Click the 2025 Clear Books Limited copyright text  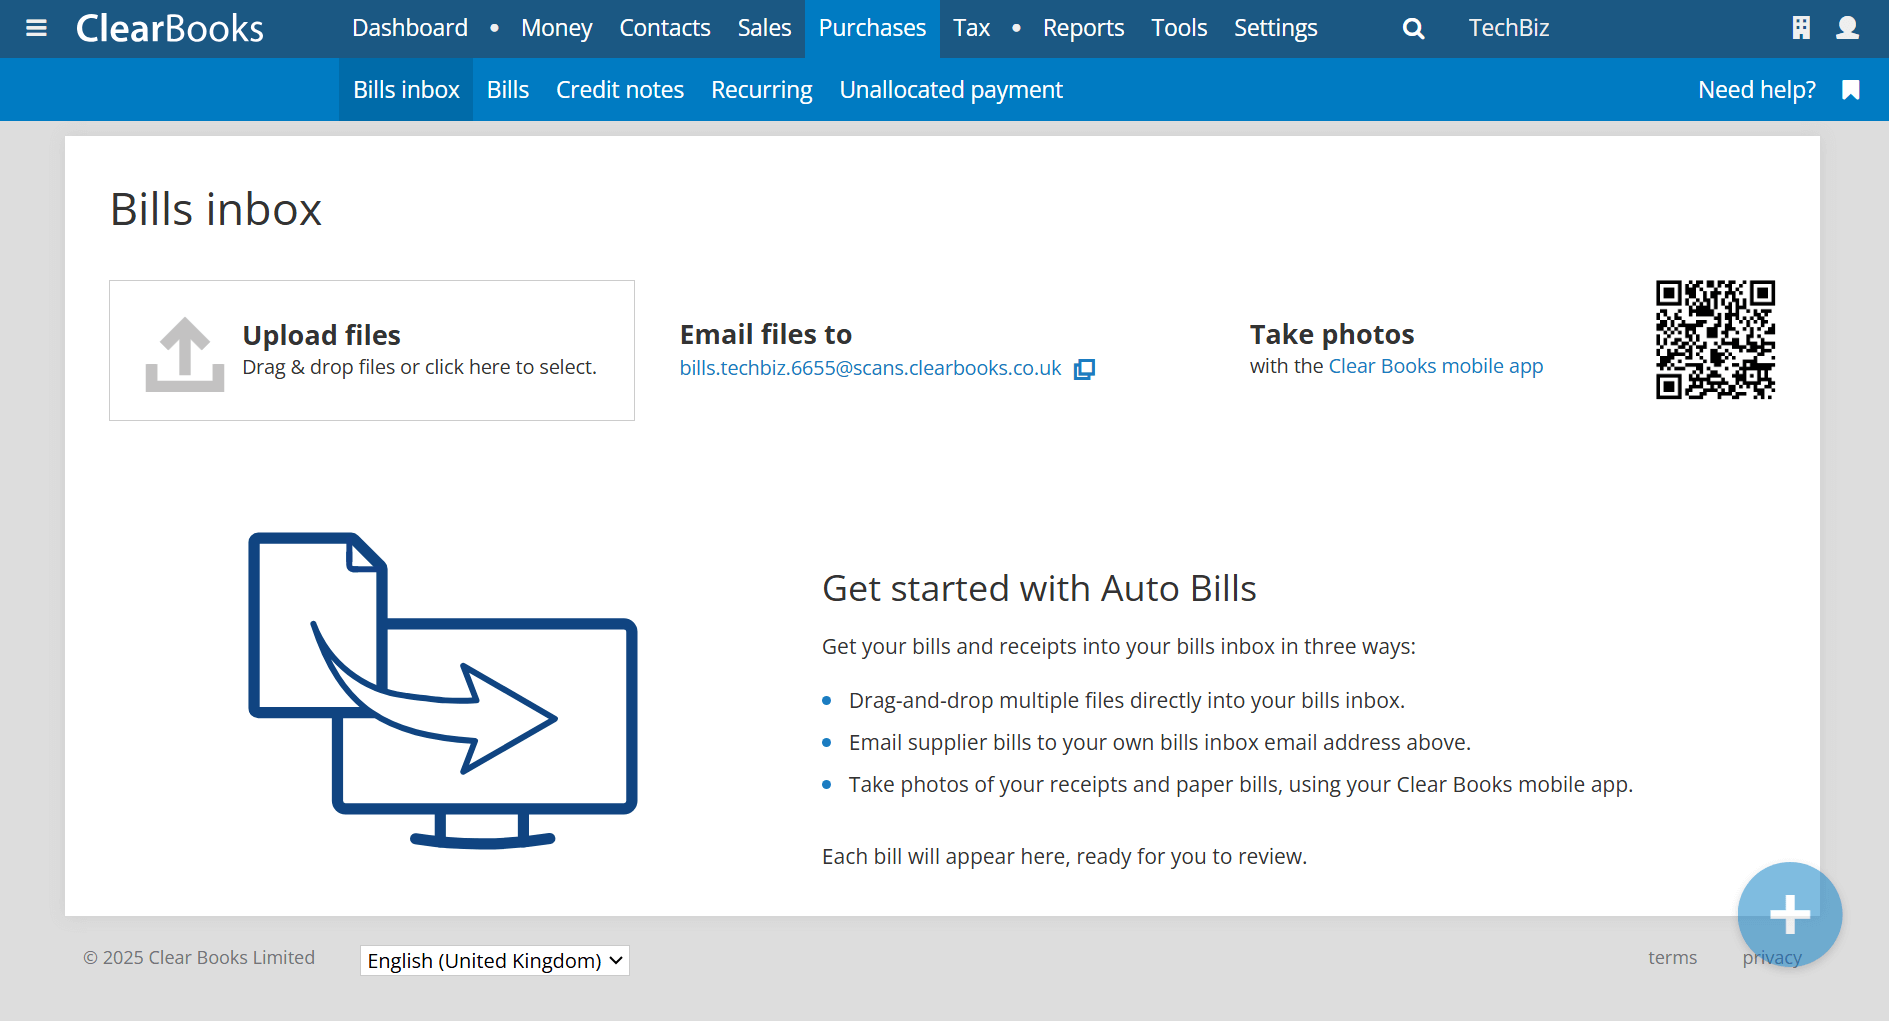[x=199, y=958]
